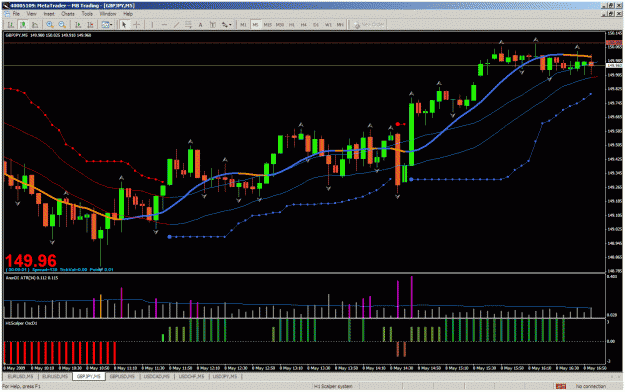
Task: Switch timeframe to H1
Action: click(292, 25)
